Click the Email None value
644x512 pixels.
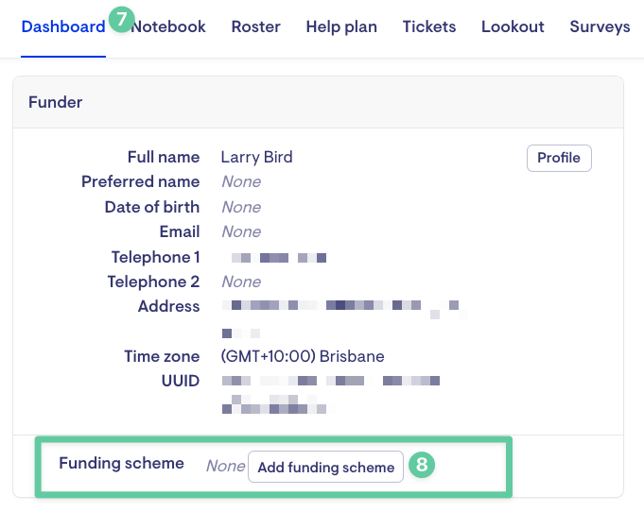[x=242, y=232]
